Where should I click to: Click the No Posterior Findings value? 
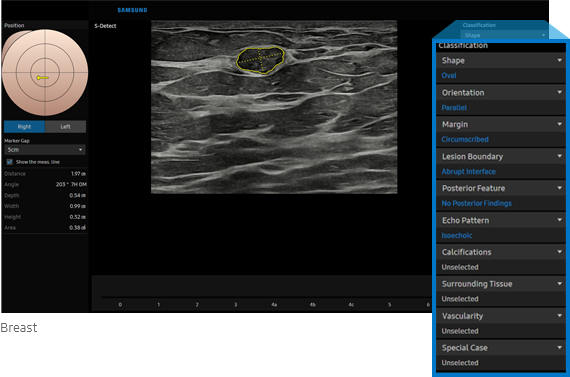477,203
